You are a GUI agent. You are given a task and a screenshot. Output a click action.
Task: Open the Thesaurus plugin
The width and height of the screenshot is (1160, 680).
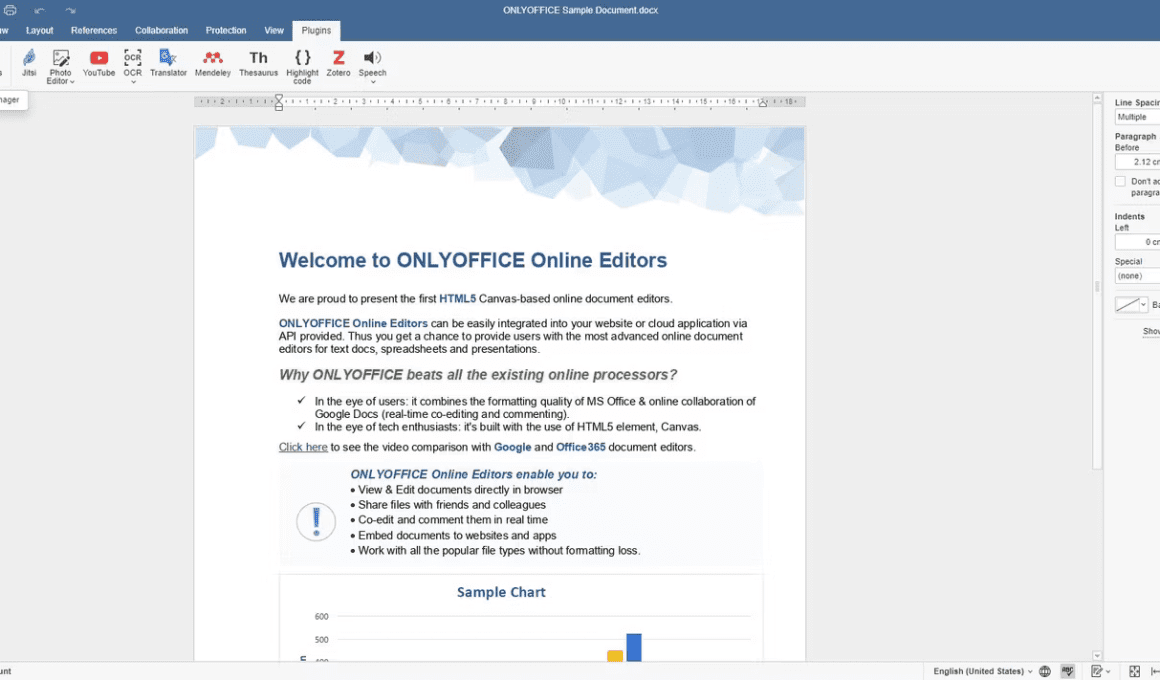tap(258, 63)
